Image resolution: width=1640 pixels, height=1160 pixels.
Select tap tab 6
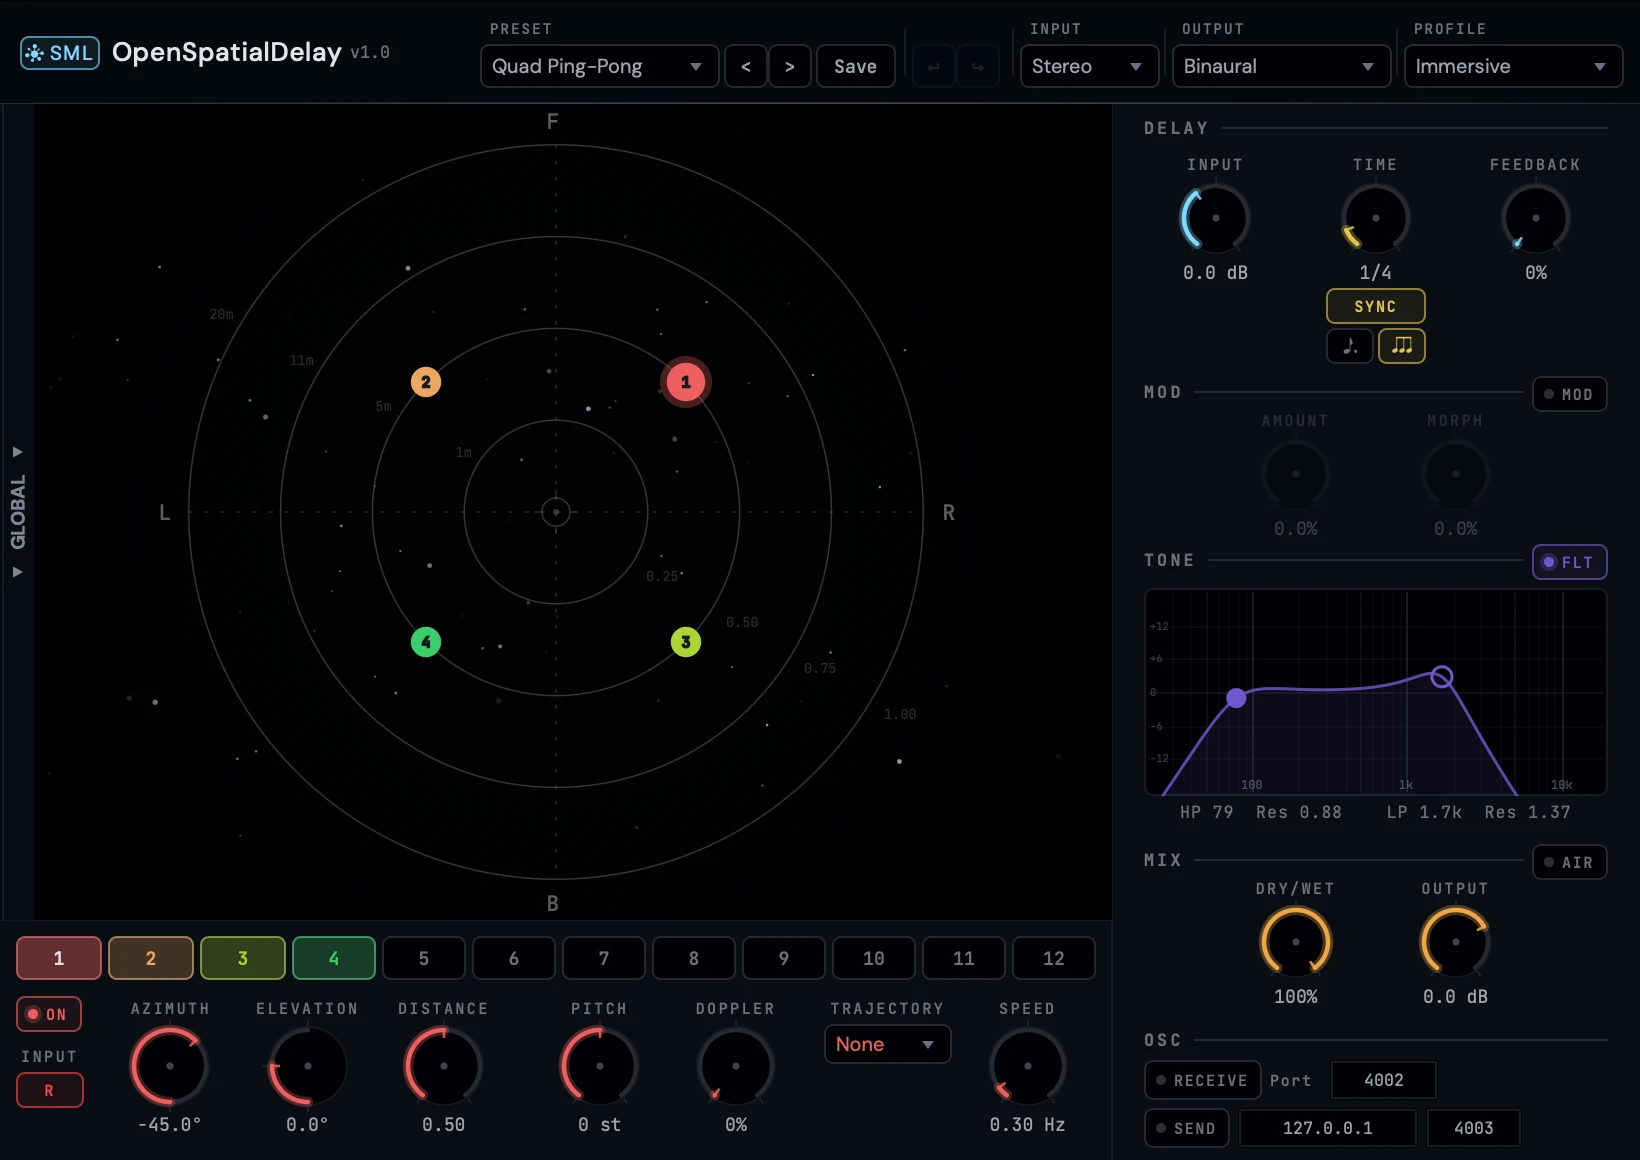[x=514, y=959]
